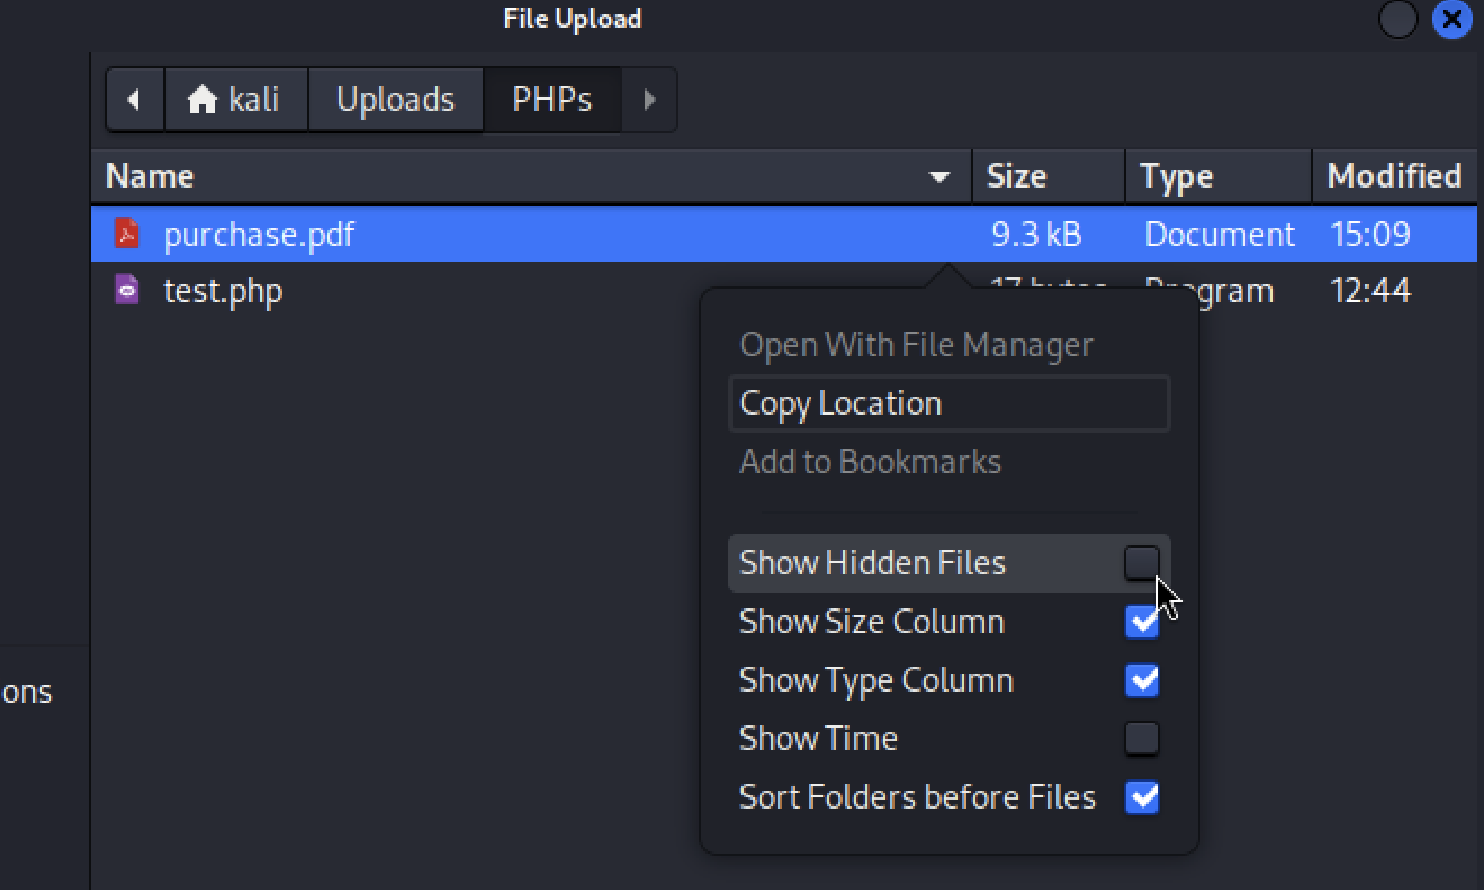The image size is (1484, 890).
Task: Click the Name column sort arrow
Action: pyautogui.click(x=939, y=177)
